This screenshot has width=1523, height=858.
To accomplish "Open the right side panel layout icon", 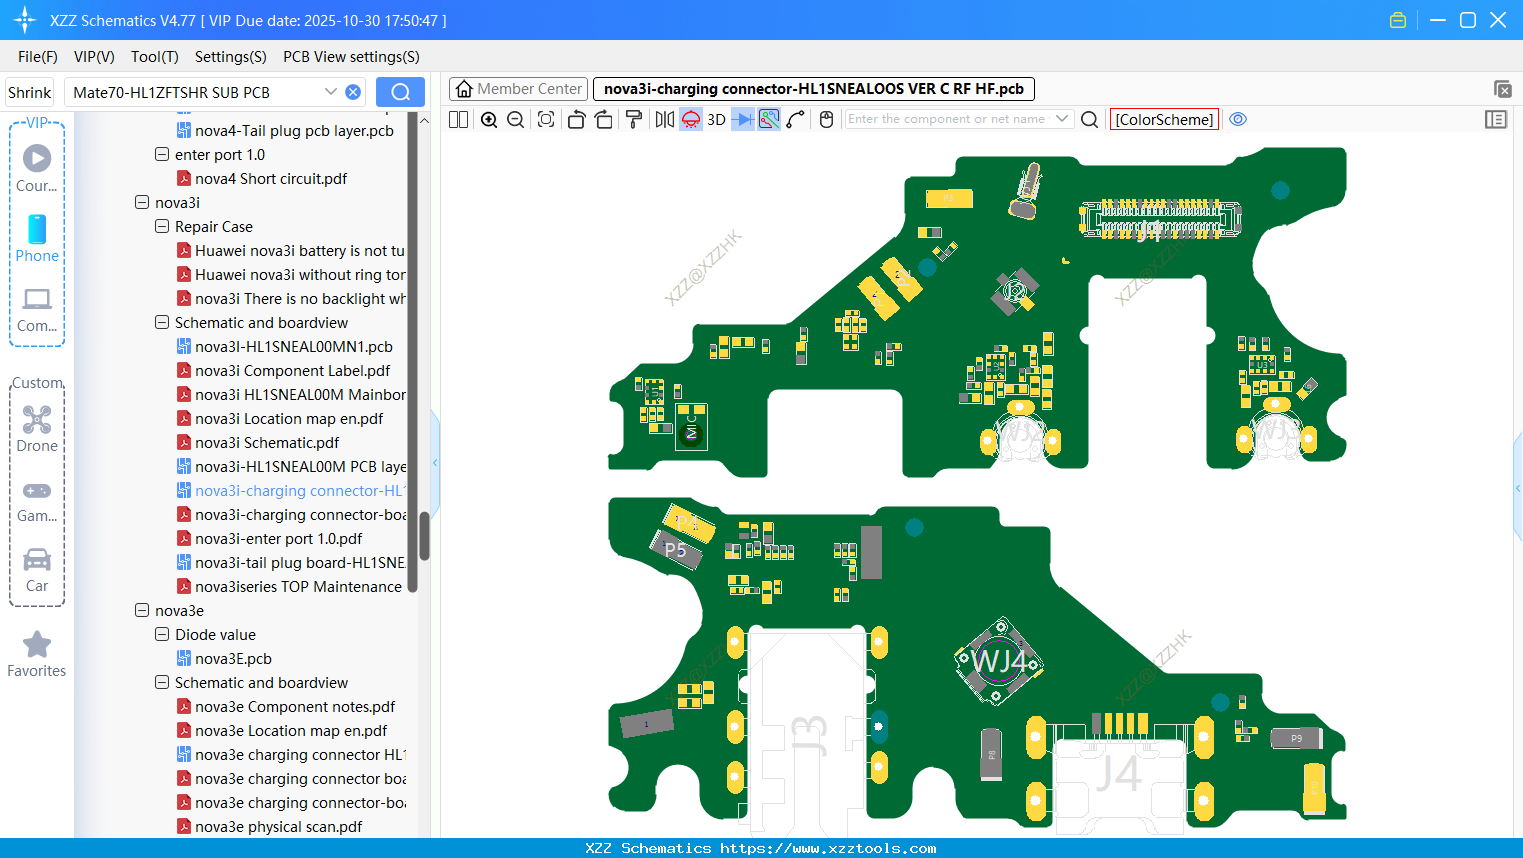I will [1496, 119].
